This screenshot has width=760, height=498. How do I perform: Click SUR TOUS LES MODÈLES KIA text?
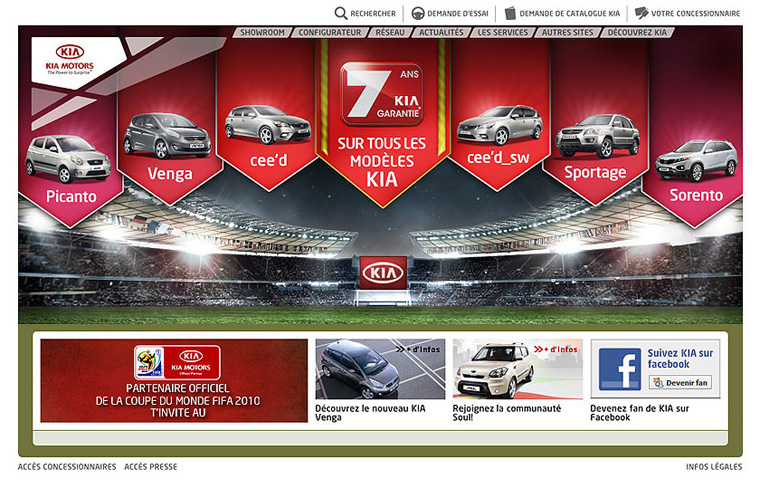click(381, 162)
